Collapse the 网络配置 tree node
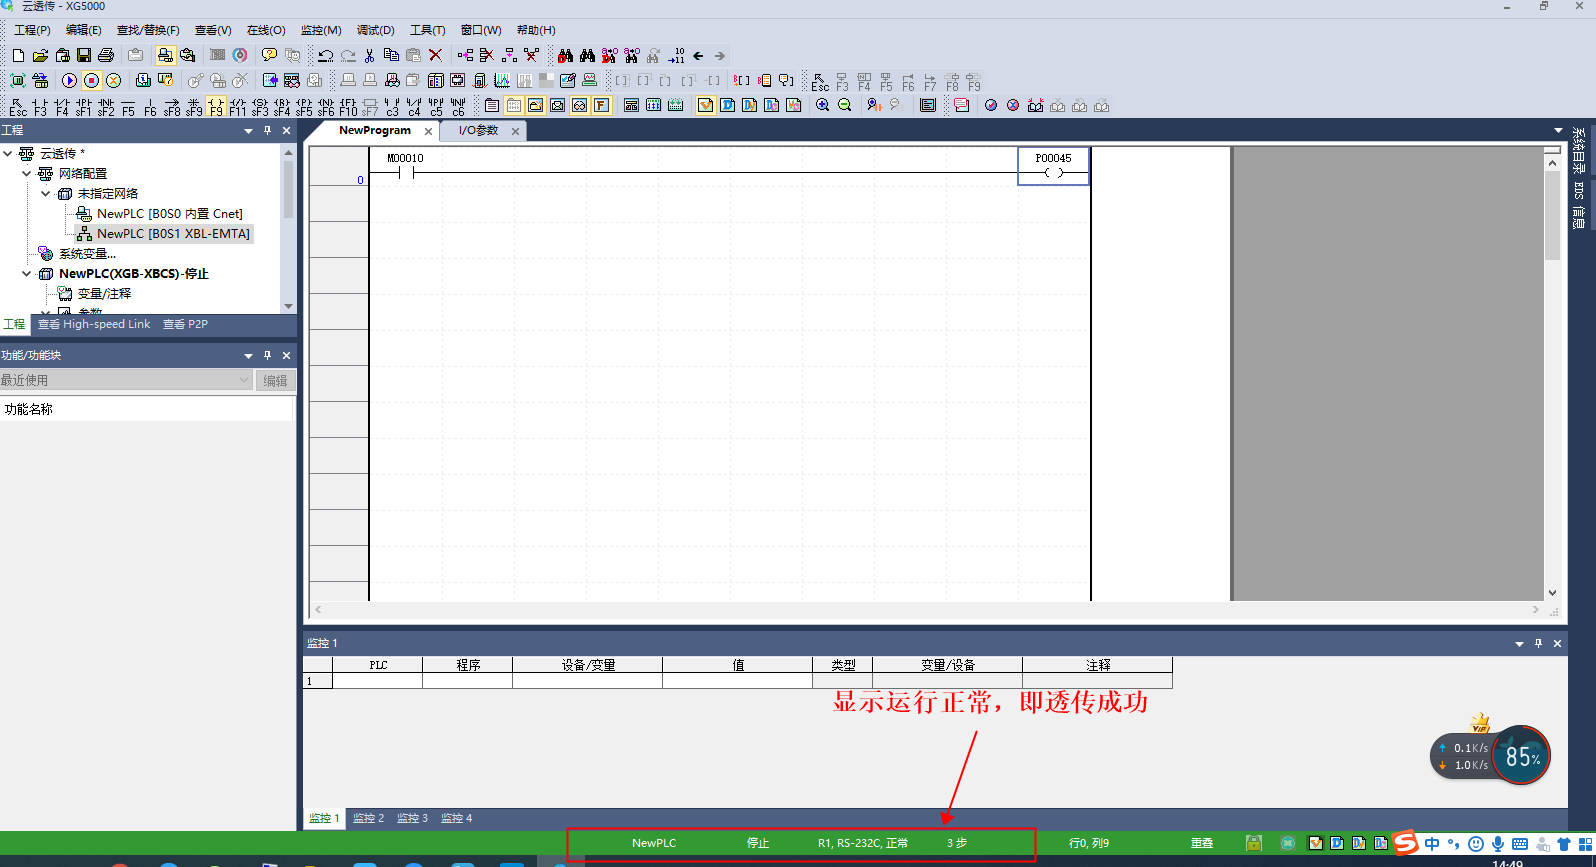Viewport: 1596px width, 867px height. pyautogui.click(x=27, y=174)
